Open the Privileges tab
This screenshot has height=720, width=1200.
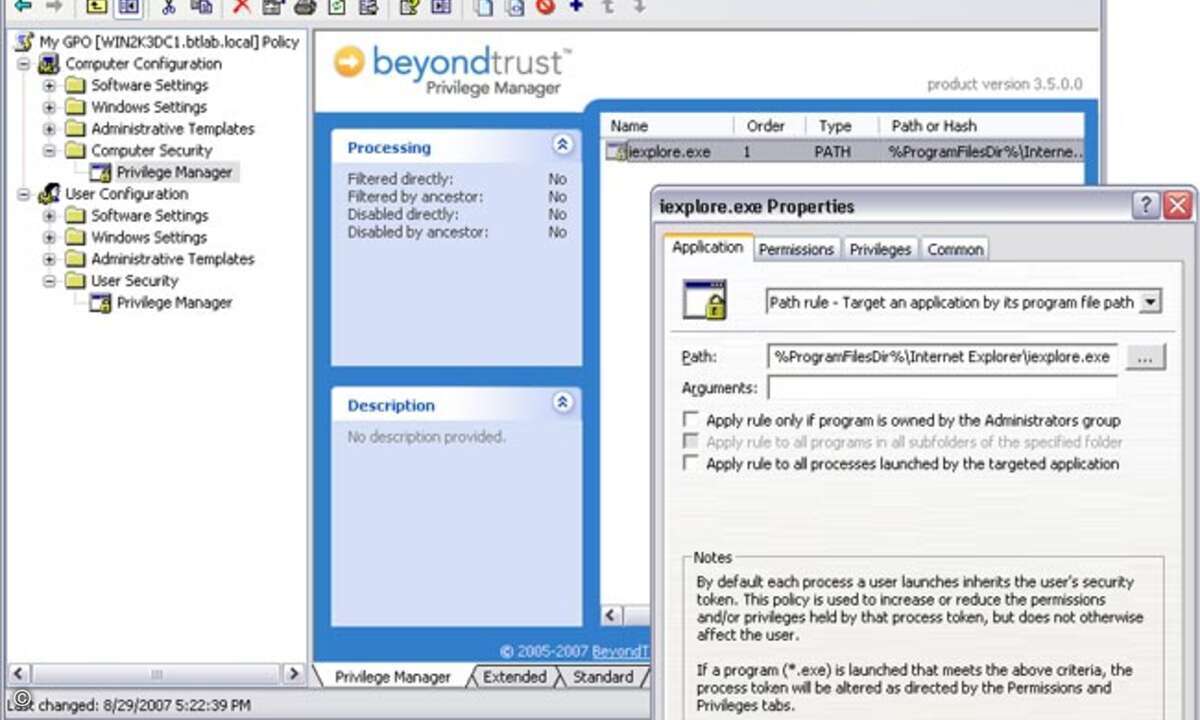880,249
